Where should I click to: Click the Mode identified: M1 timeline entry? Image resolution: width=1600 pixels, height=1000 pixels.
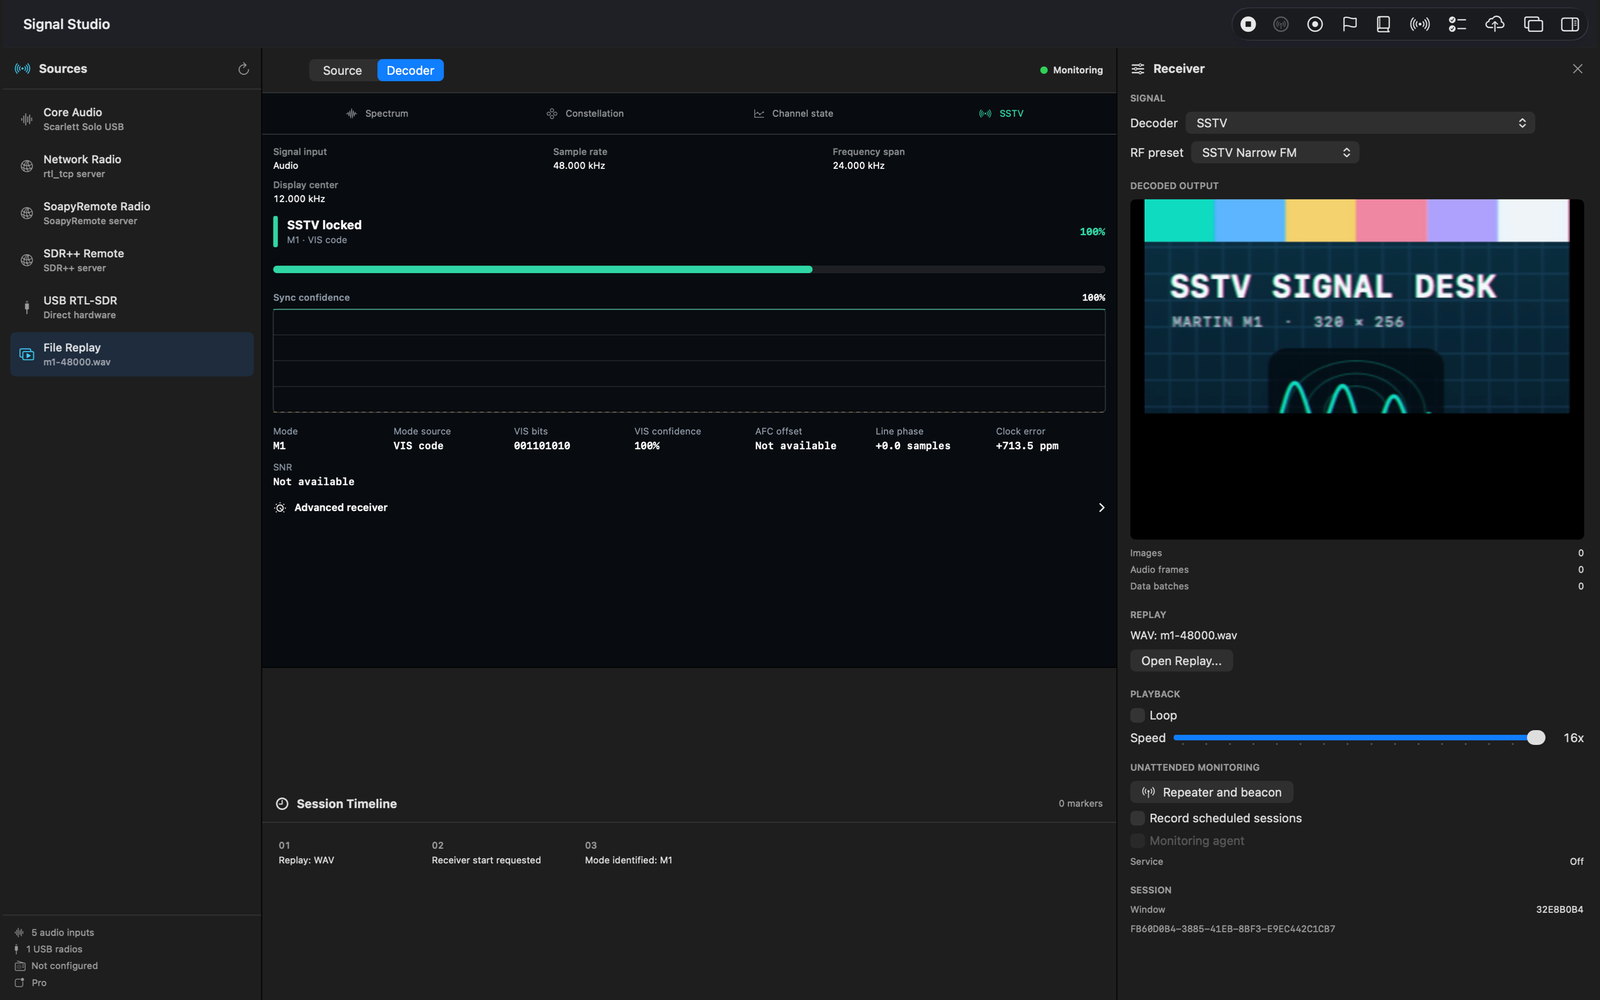(628, 853)
